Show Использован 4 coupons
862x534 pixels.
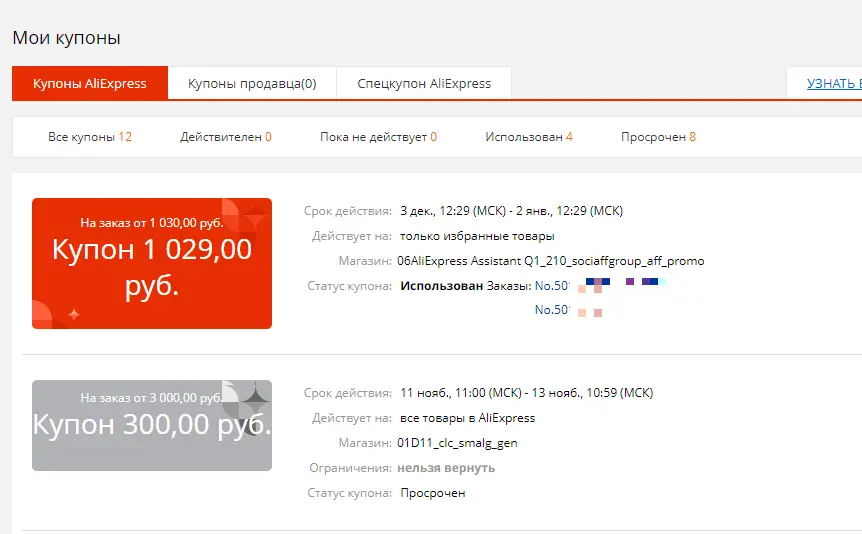tap(529, 137)
